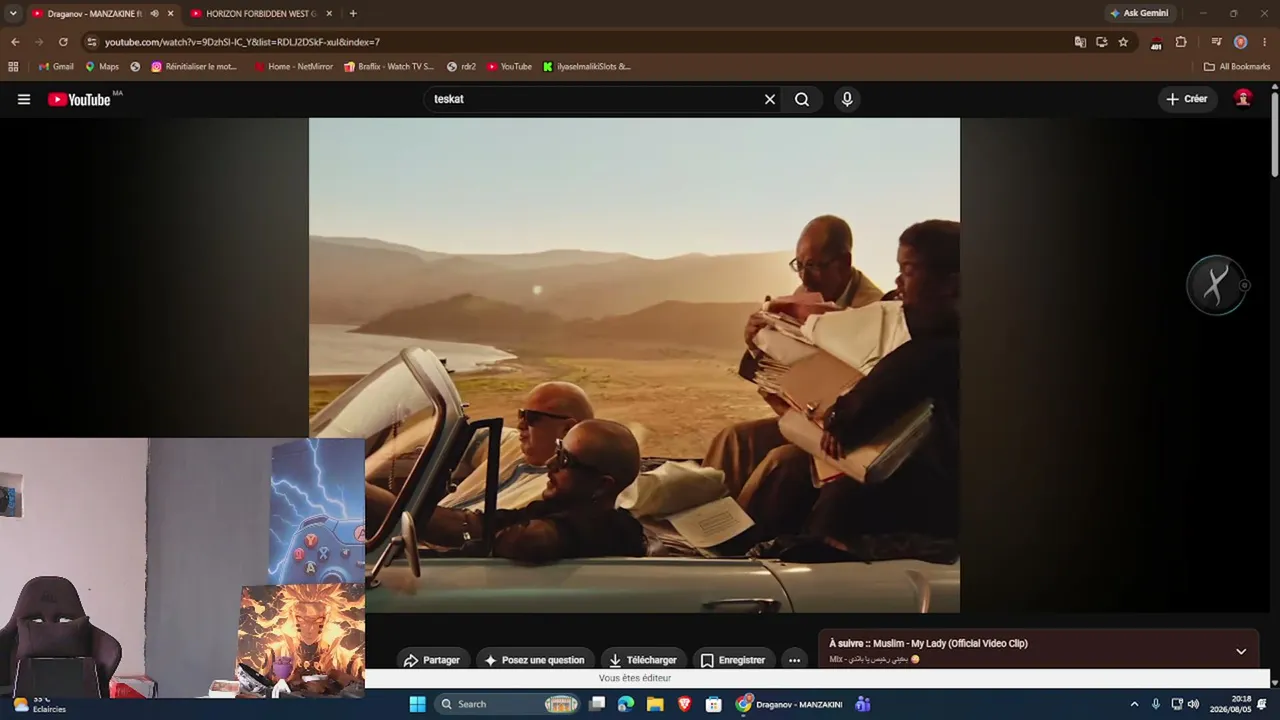Open File Explorer from taskbar
Image resolution: width=1280 pixels, height=720 pixels.
[655, 704]
